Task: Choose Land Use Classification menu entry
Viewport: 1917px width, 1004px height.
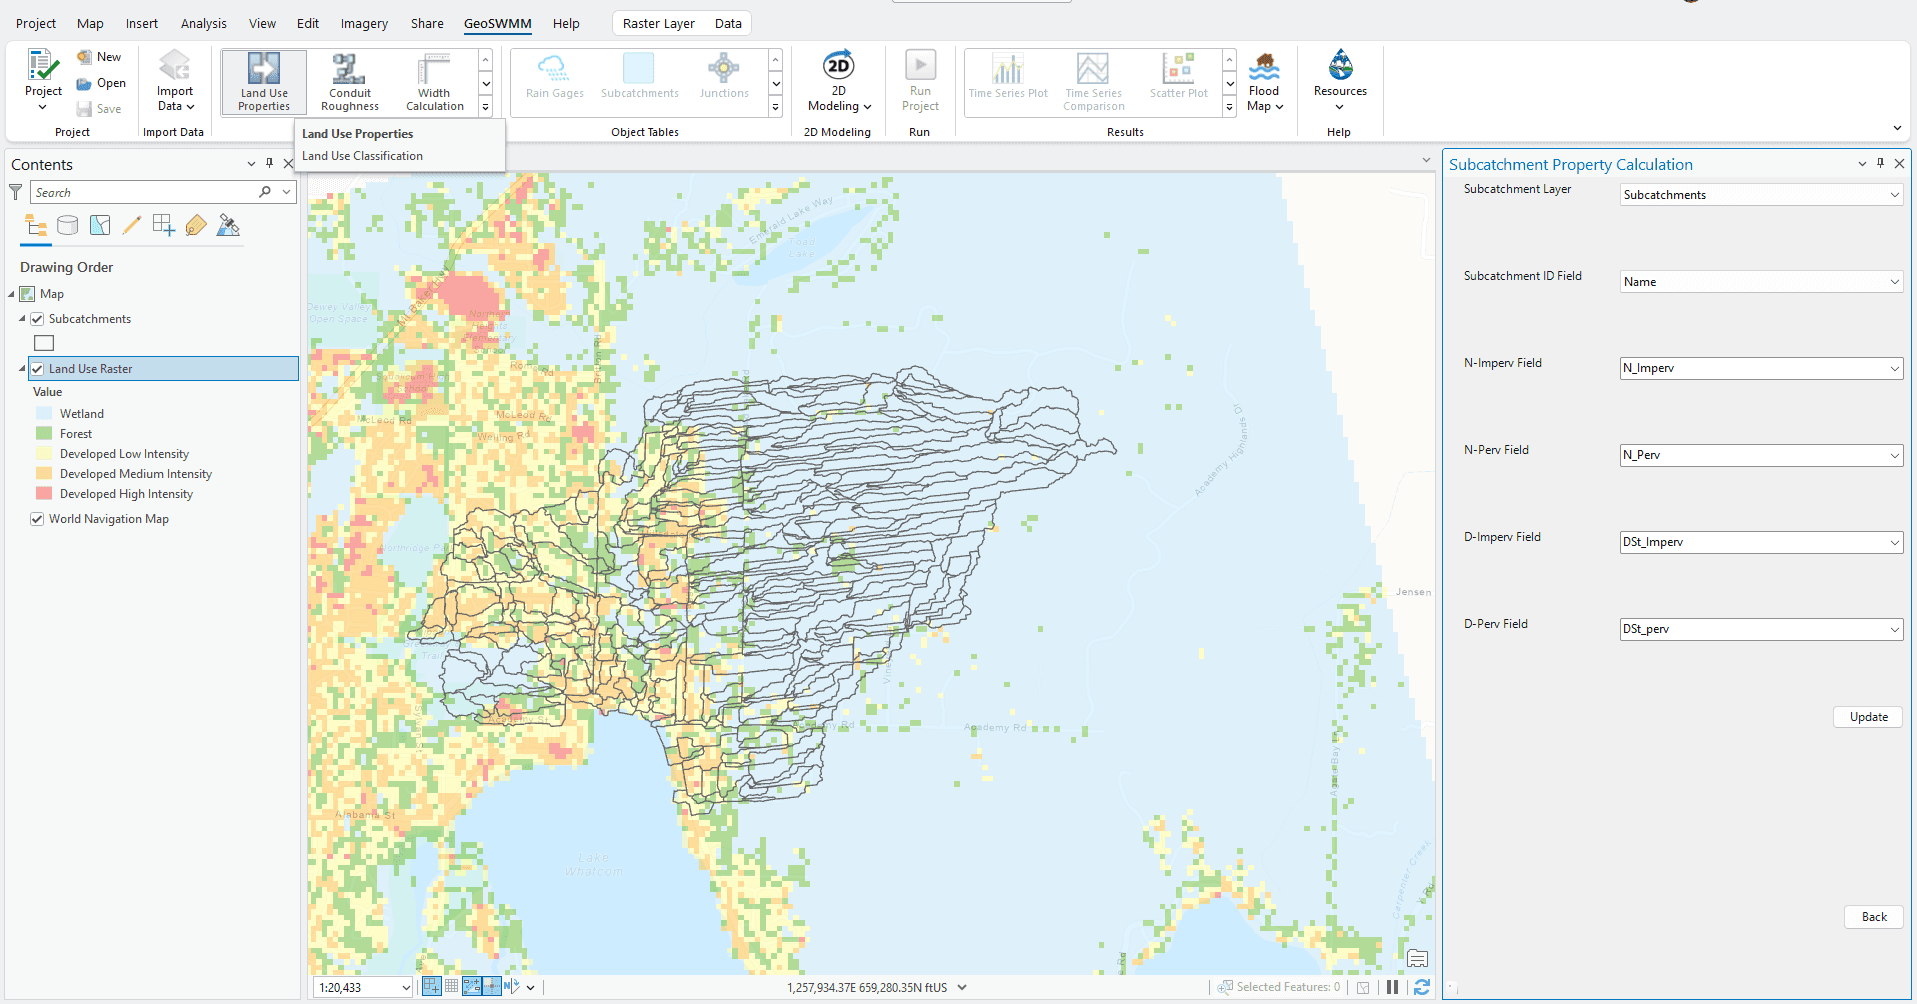Action: 362,156
